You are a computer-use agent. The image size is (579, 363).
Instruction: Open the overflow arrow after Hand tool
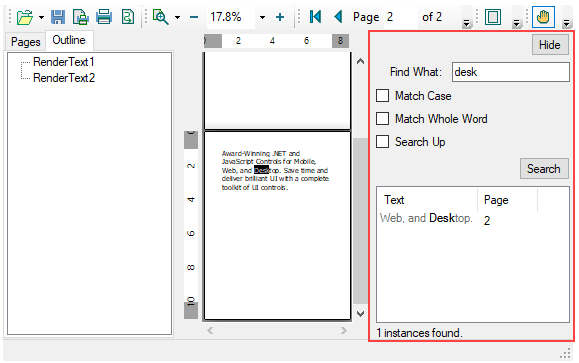[x=566, y=23]
